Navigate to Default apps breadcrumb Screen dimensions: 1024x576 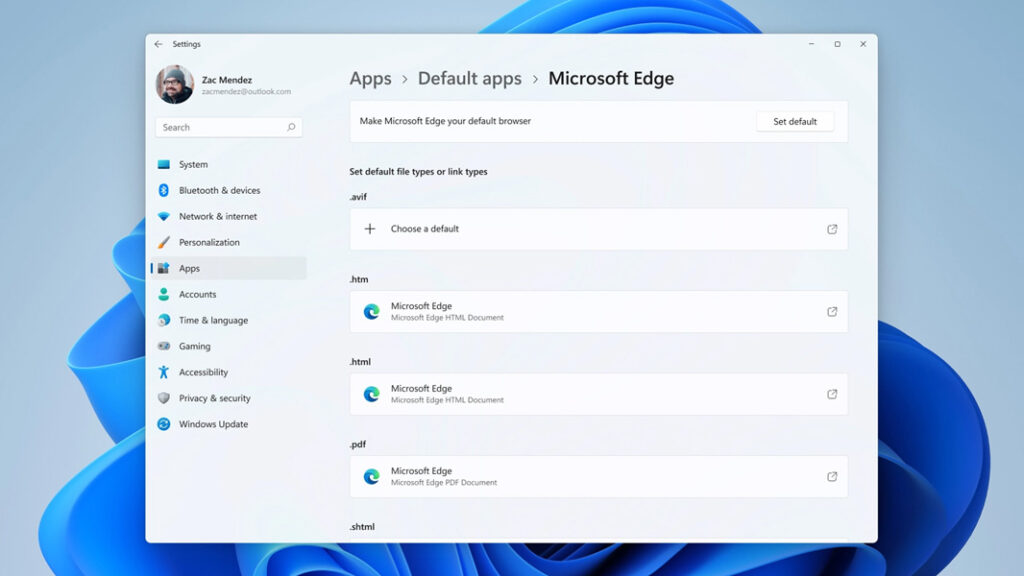470,78
